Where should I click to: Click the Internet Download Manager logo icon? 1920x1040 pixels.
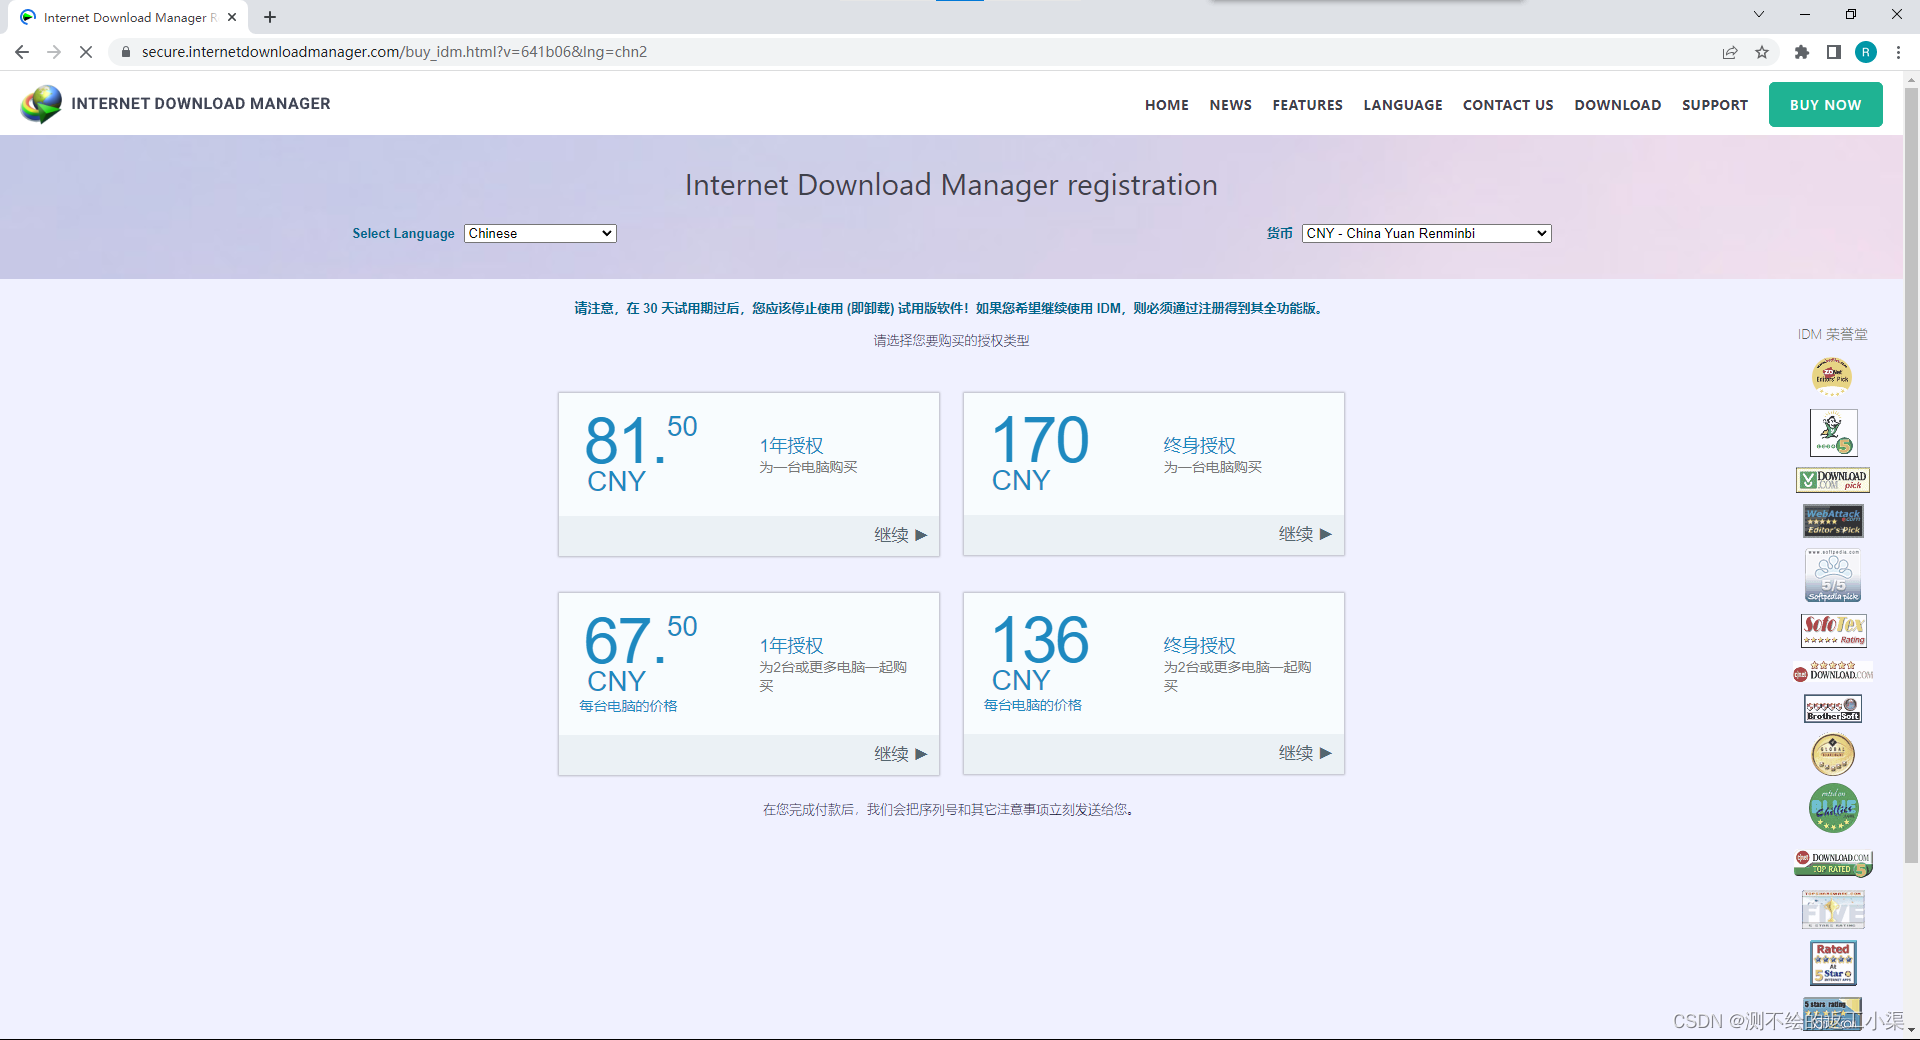41,104
